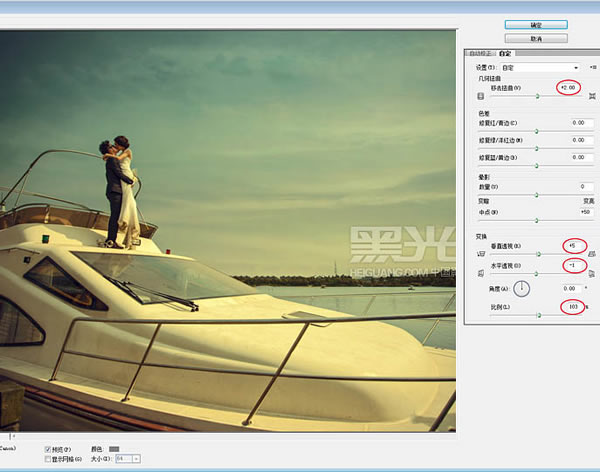600x472 pixels.
Task: Click the Midpoint value field +50
Action: click(585, 212)
